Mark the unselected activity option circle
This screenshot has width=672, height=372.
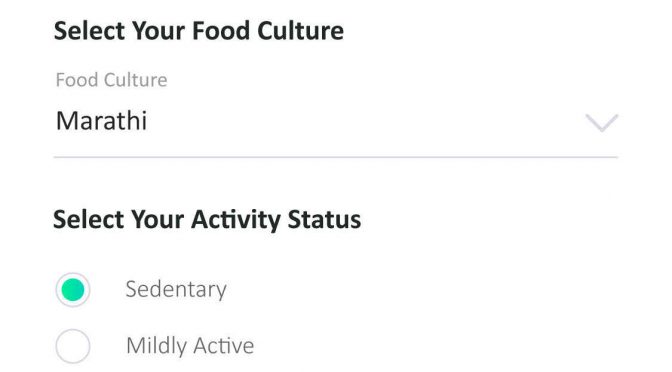(73, 346)
